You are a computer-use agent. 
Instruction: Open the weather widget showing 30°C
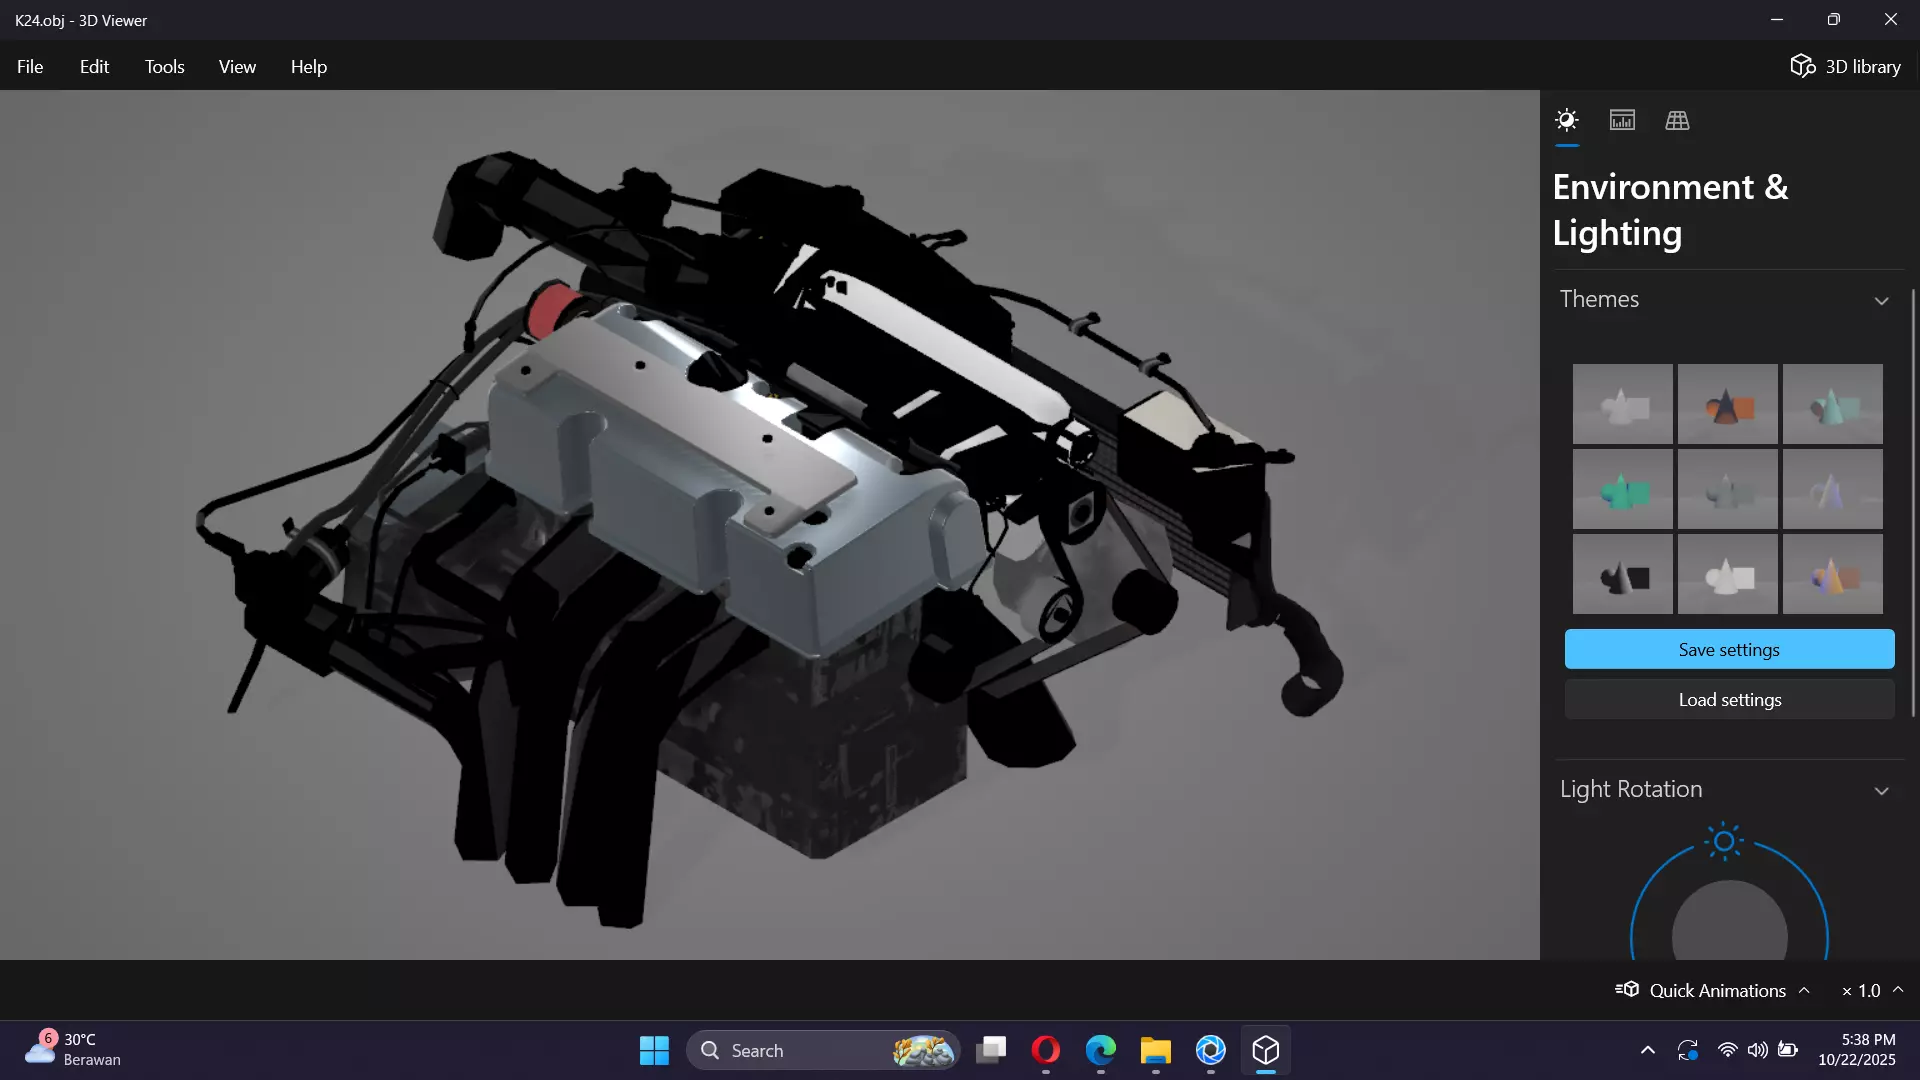click(72, 1050)
